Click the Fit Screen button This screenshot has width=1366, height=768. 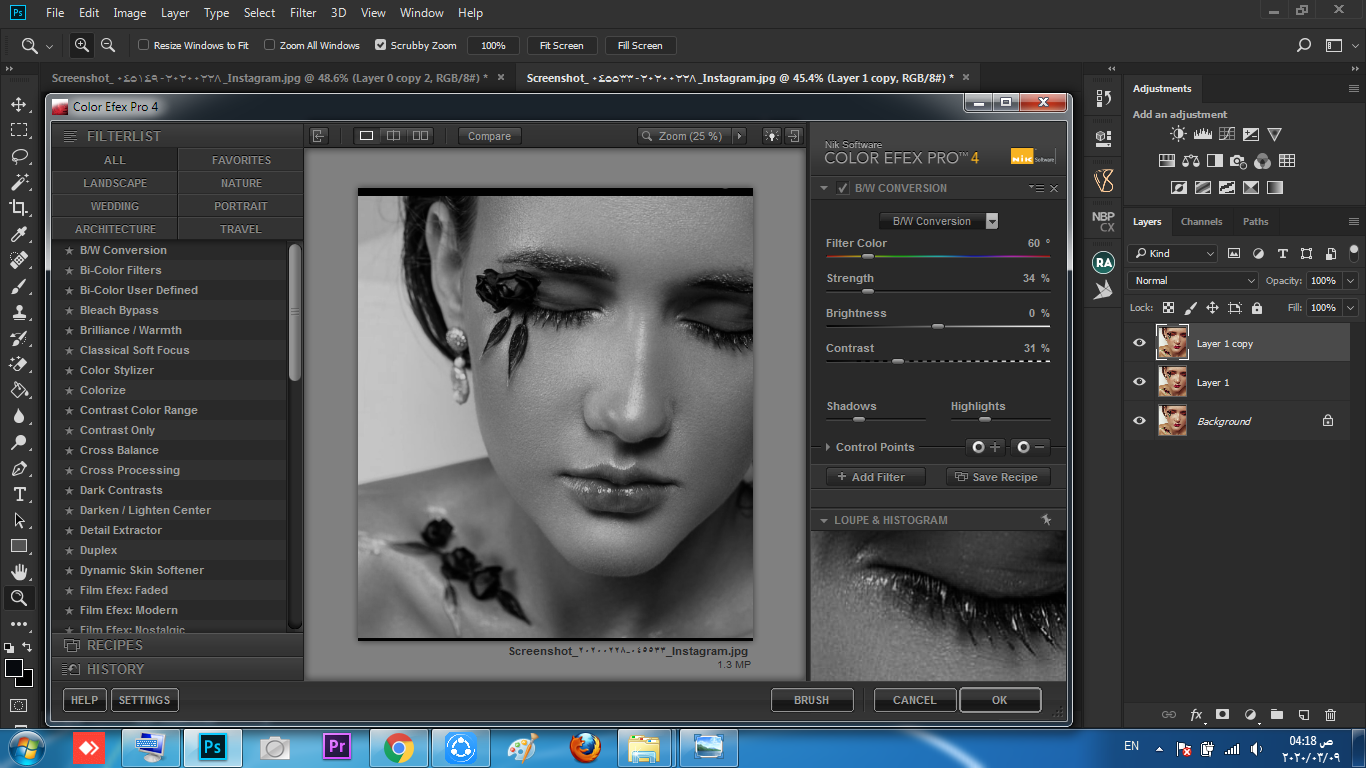pyautogui.click(x=561, y=45)
